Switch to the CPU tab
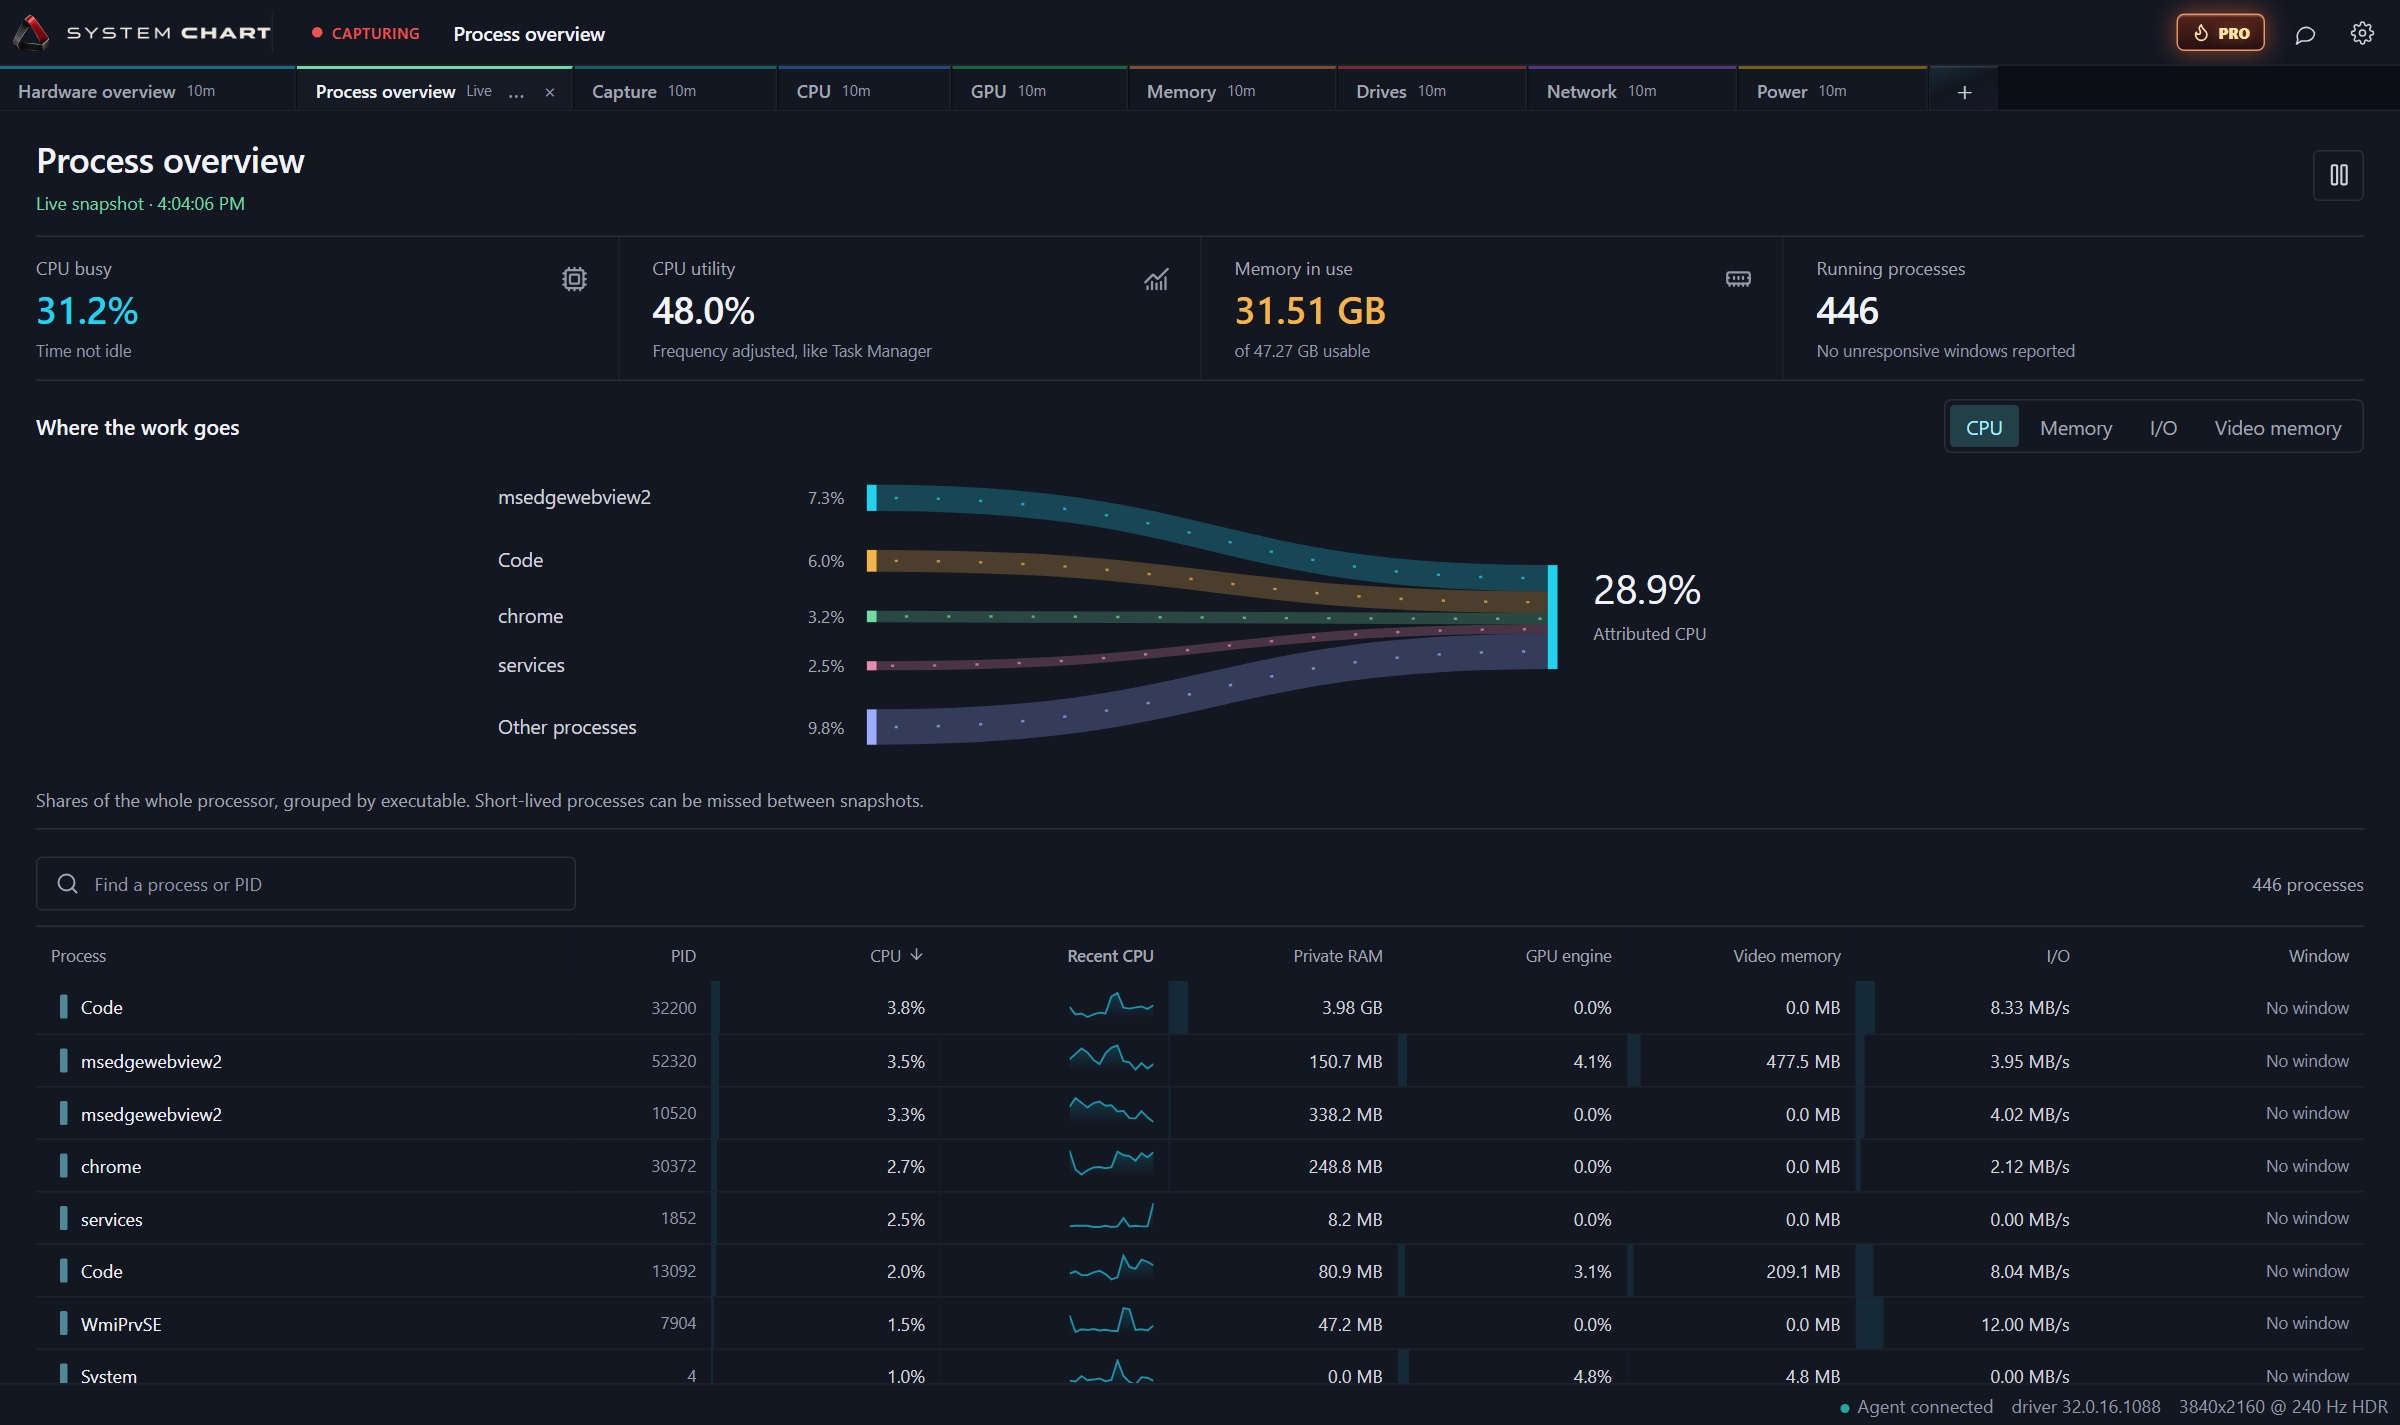 [864, 91]
